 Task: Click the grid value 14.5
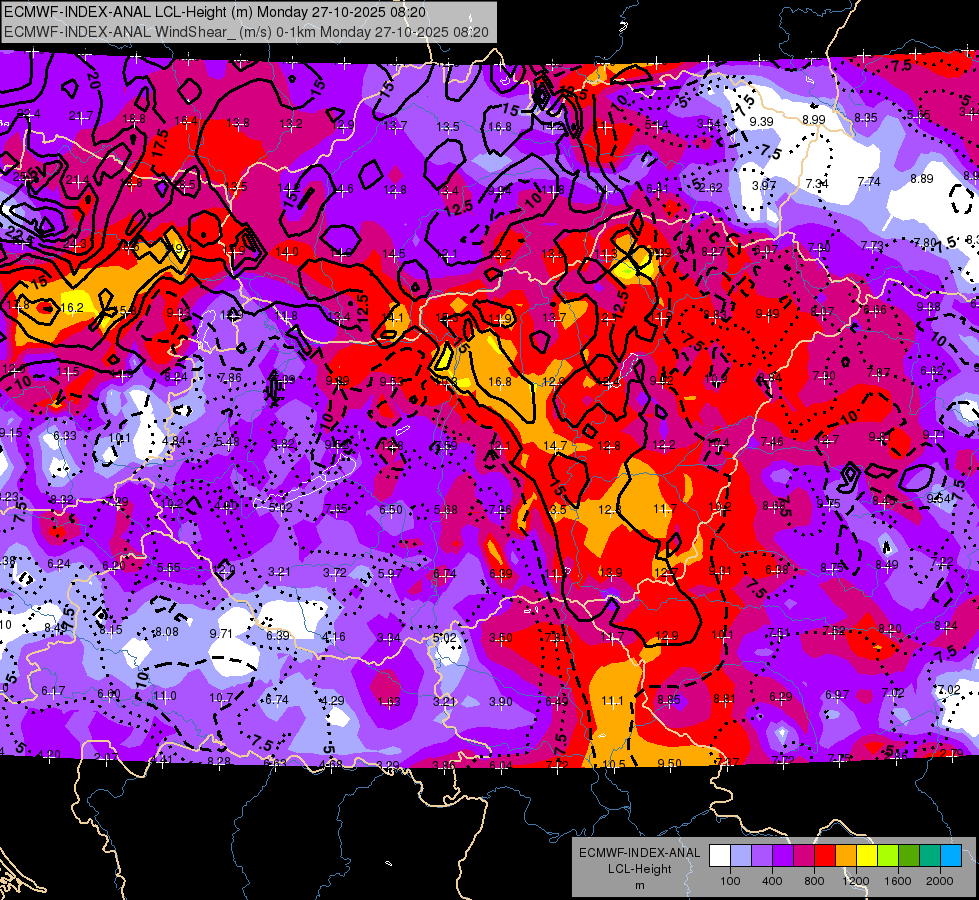[x=394, y=254]
